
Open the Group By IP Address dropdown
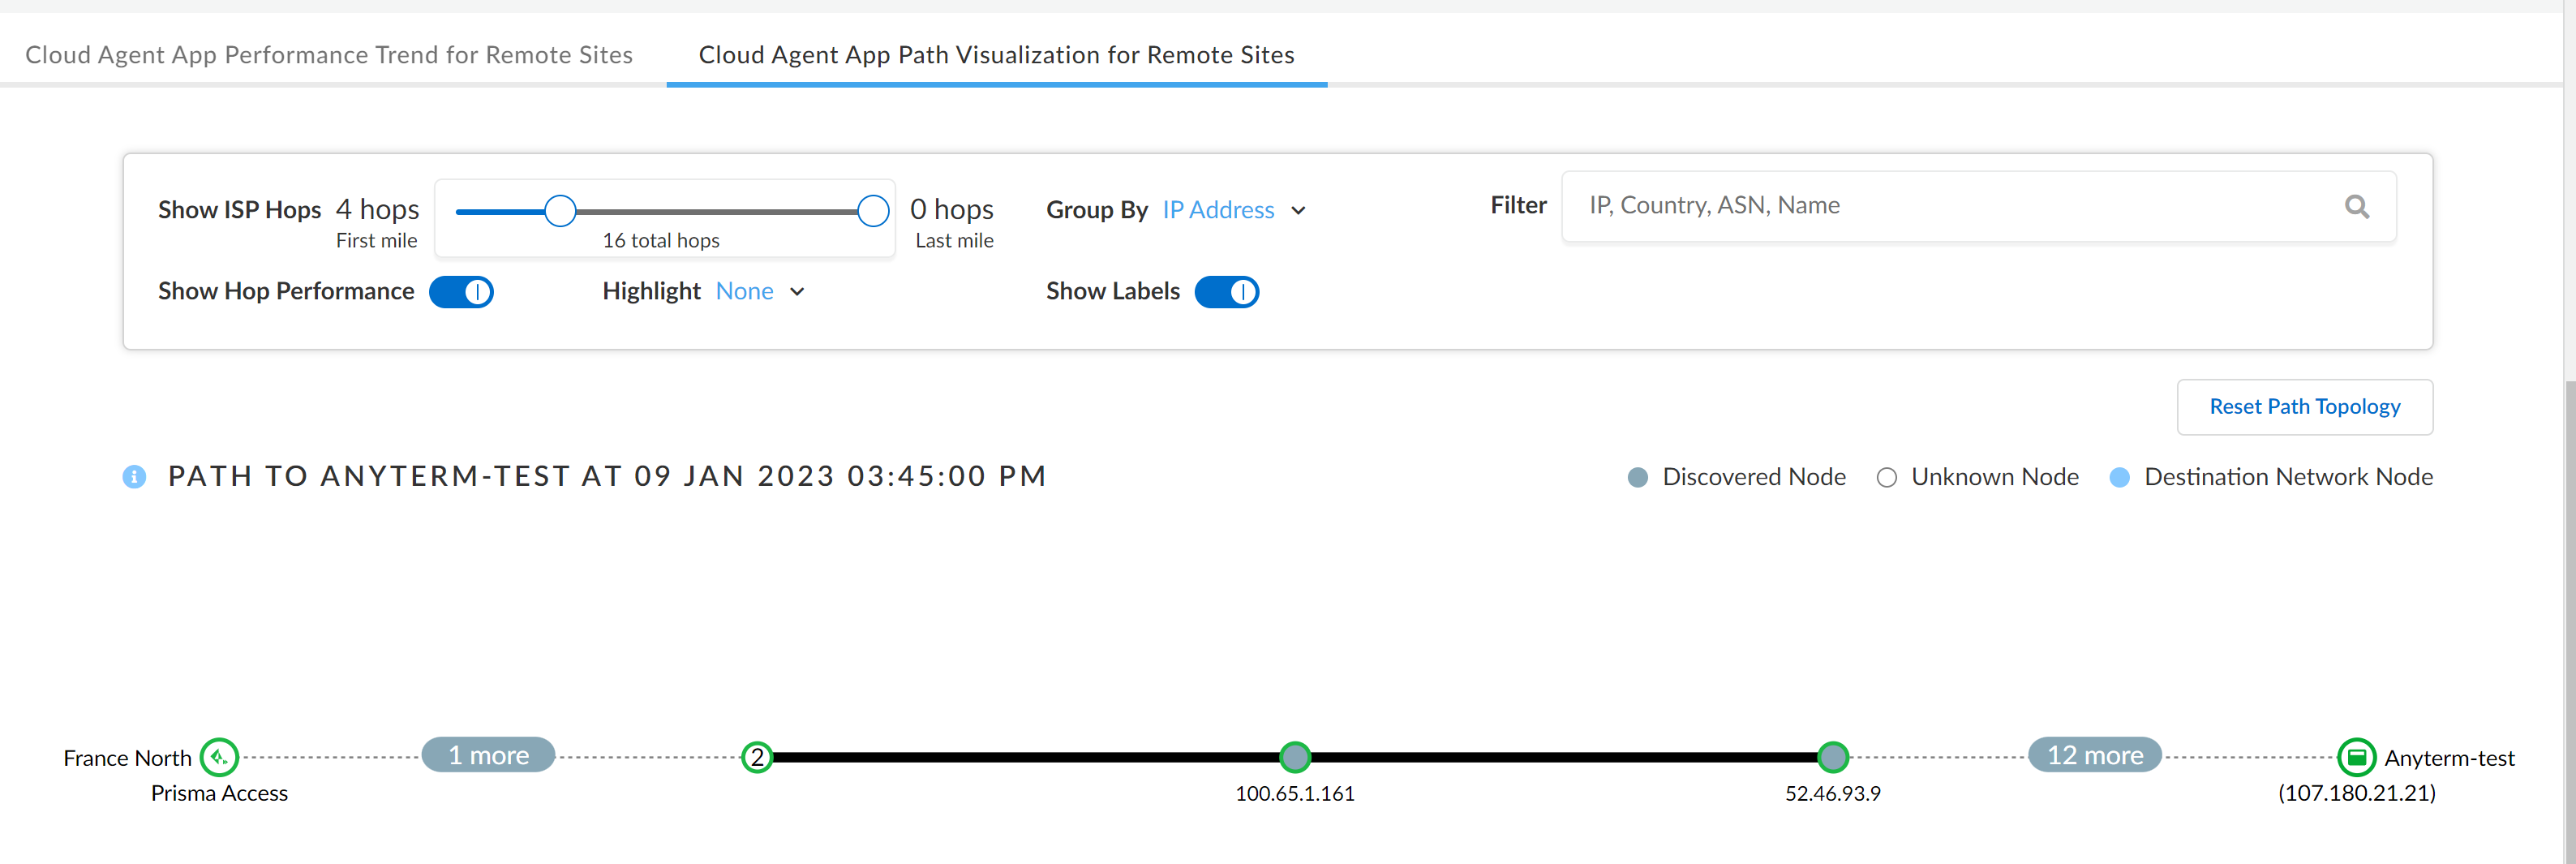point(1233,210)
